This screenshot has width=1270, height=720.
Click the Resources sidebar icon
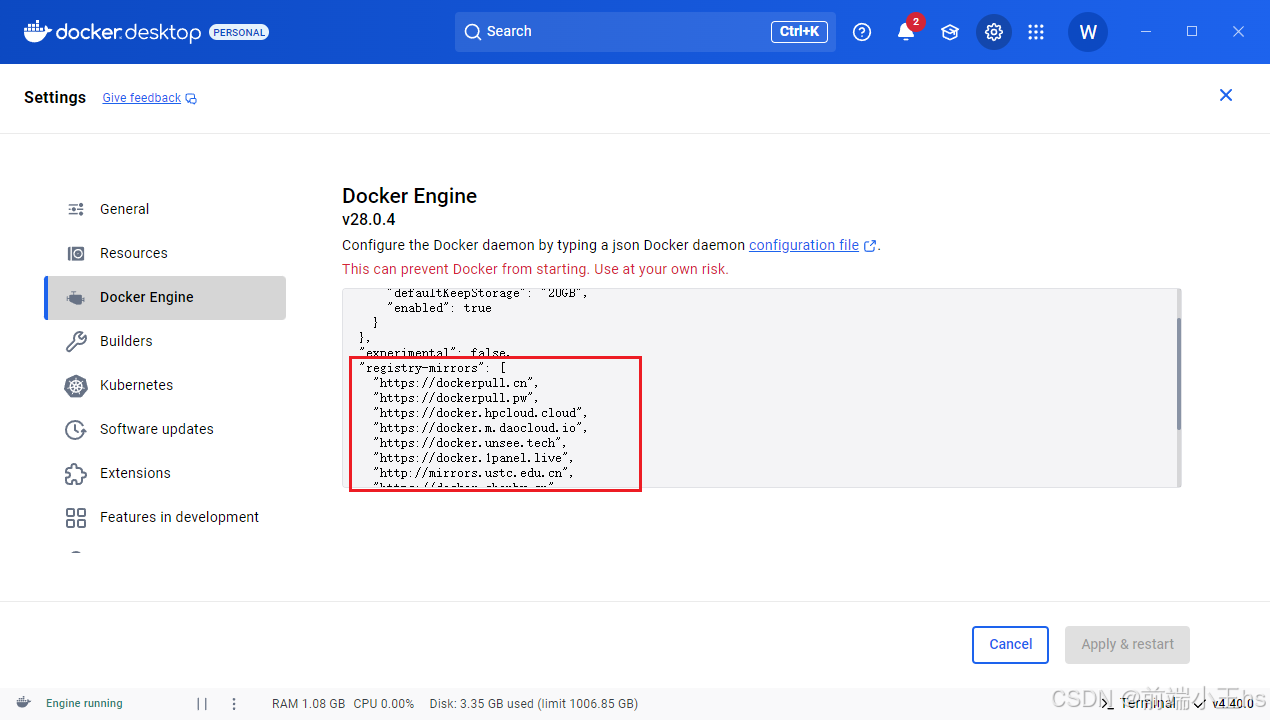click(x=76, y=253)
